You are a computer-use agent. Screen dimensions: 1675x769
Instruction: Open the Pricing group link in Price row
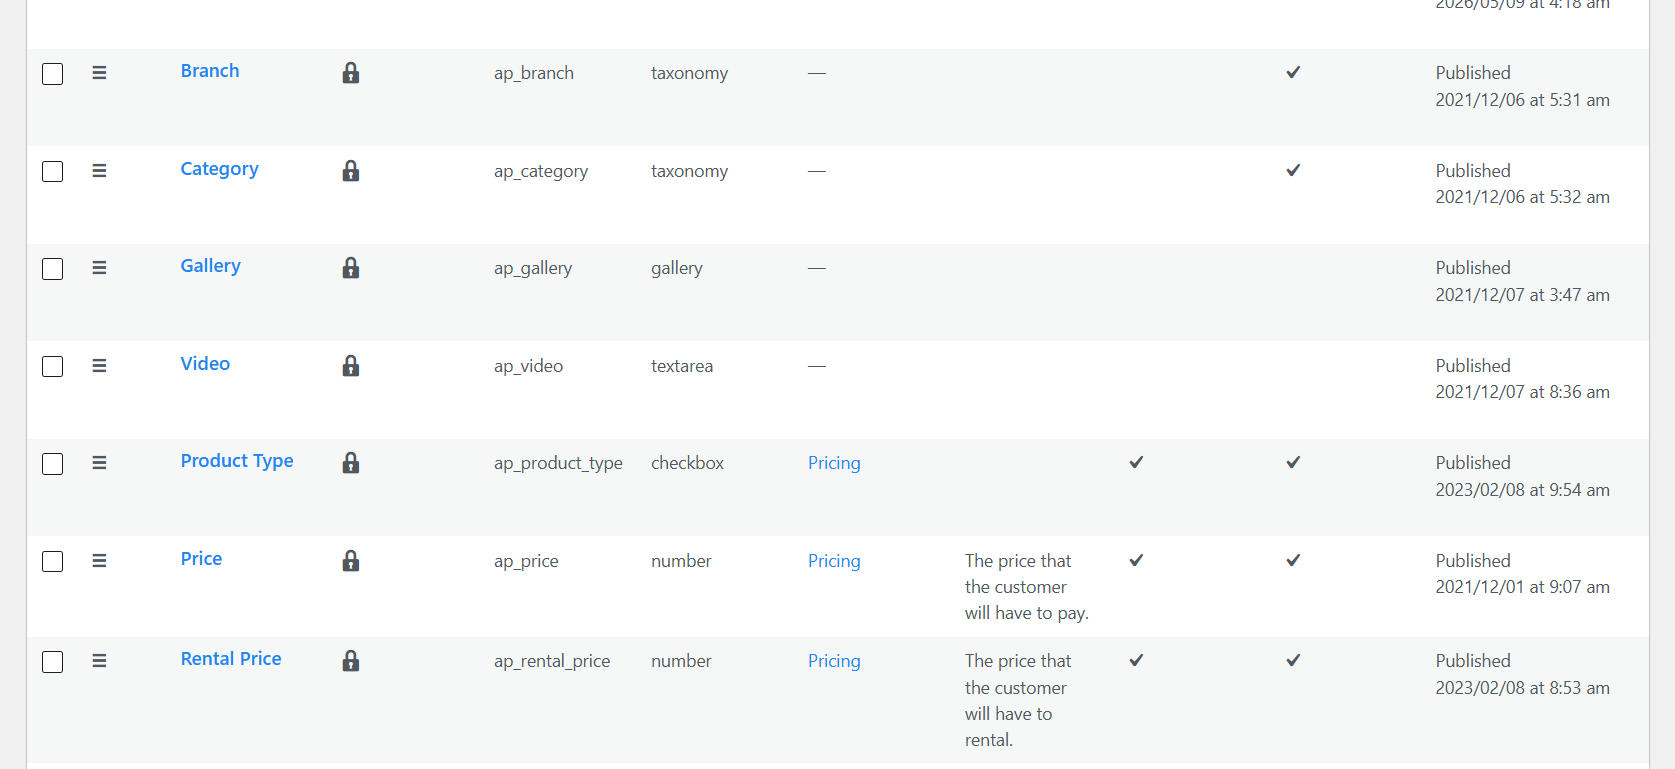pyautogui.click(x=834, y=561)
